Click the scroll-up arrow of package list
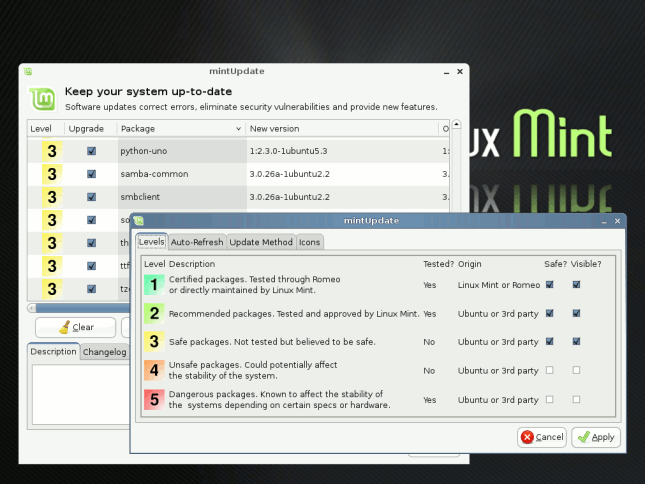 456,124
